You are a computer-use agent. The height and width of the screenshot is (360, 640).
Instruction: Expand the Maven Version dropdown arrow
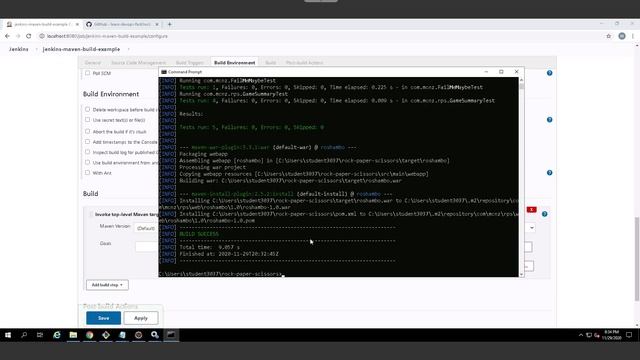point(531,228)
